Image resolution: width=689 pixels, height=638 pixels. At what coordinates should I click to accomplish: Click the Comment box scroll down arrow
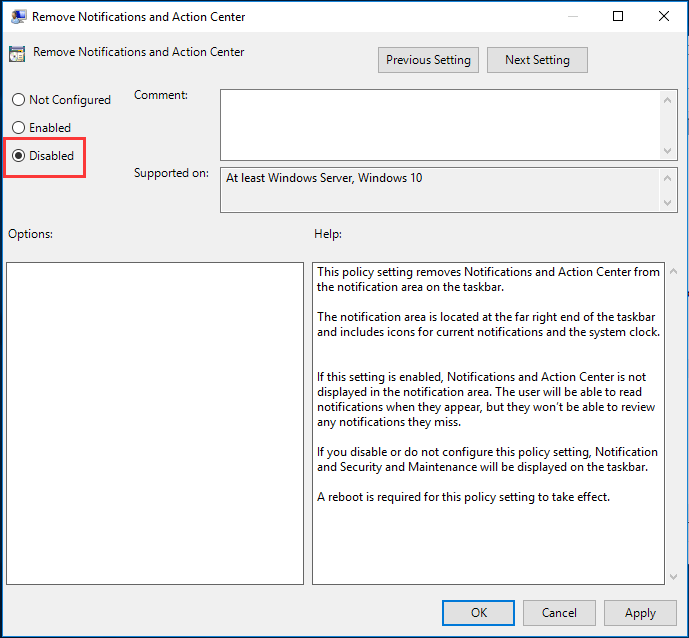click(667, 151)
